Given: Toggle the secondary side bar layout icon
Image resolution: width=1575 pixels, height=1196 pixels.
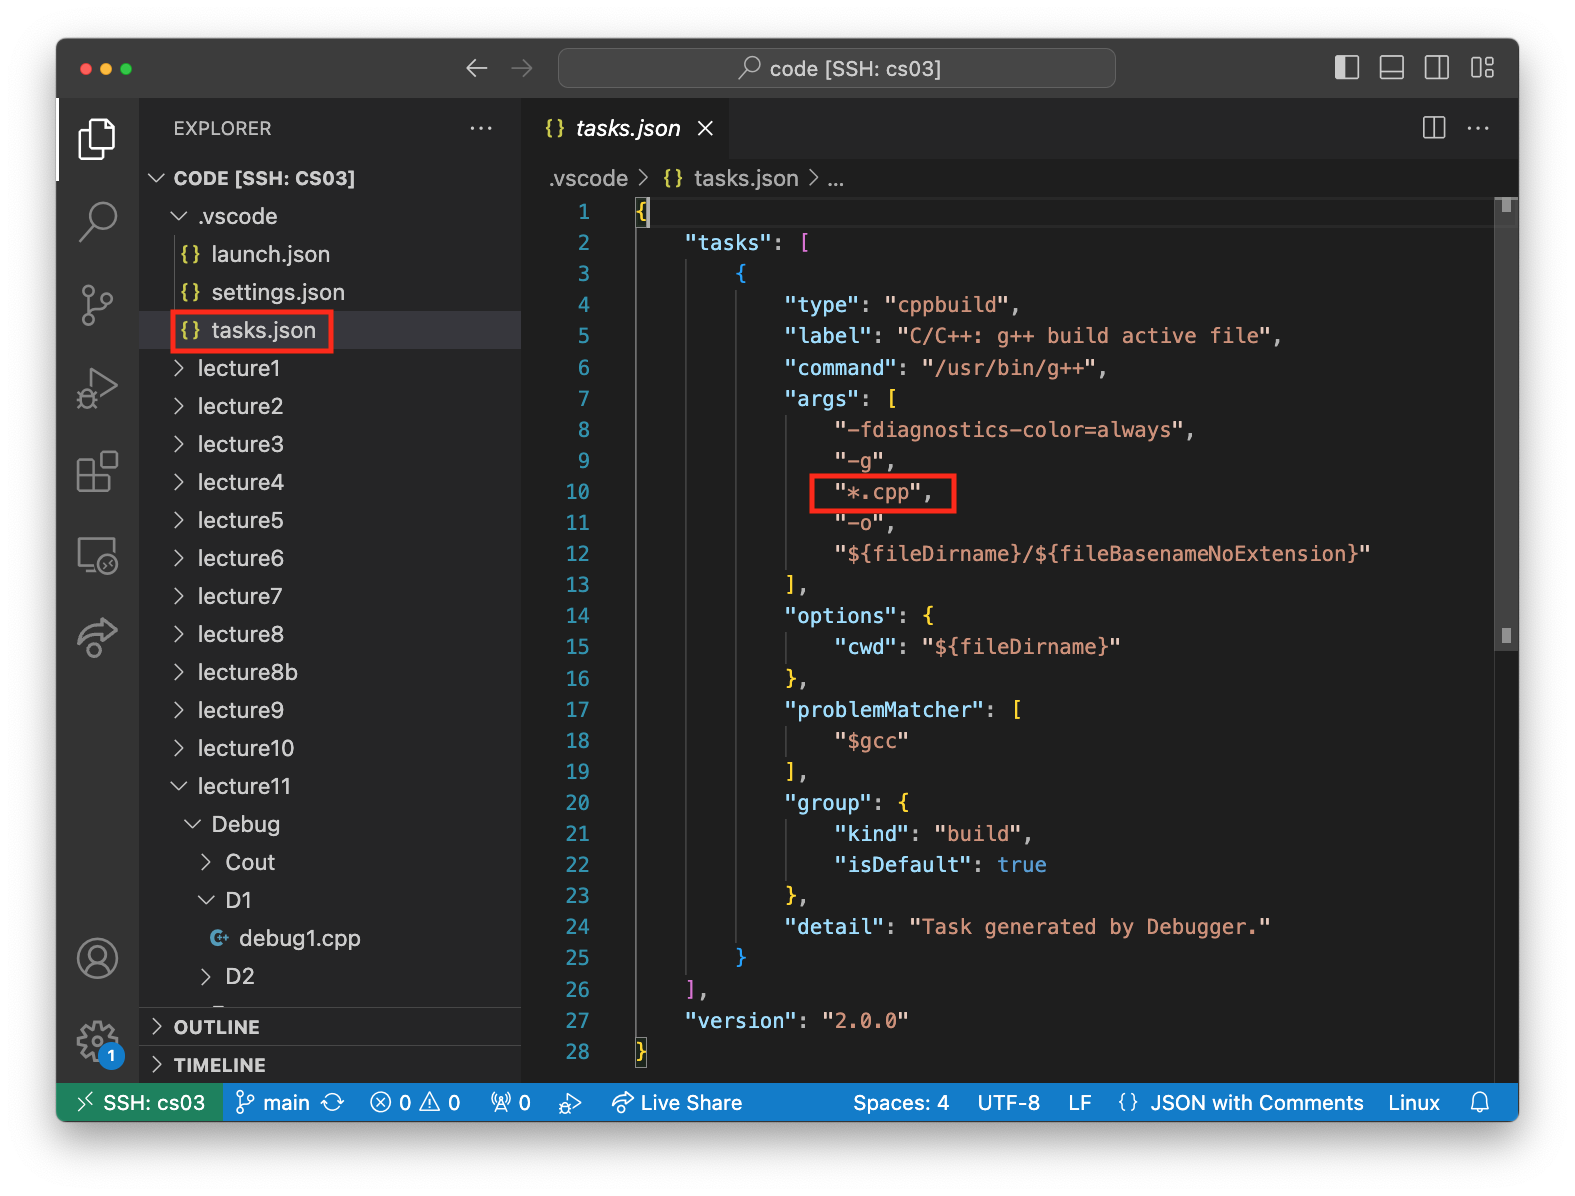Looking at the screenshot, I should pyautogui.click(x=1437, y=68).
